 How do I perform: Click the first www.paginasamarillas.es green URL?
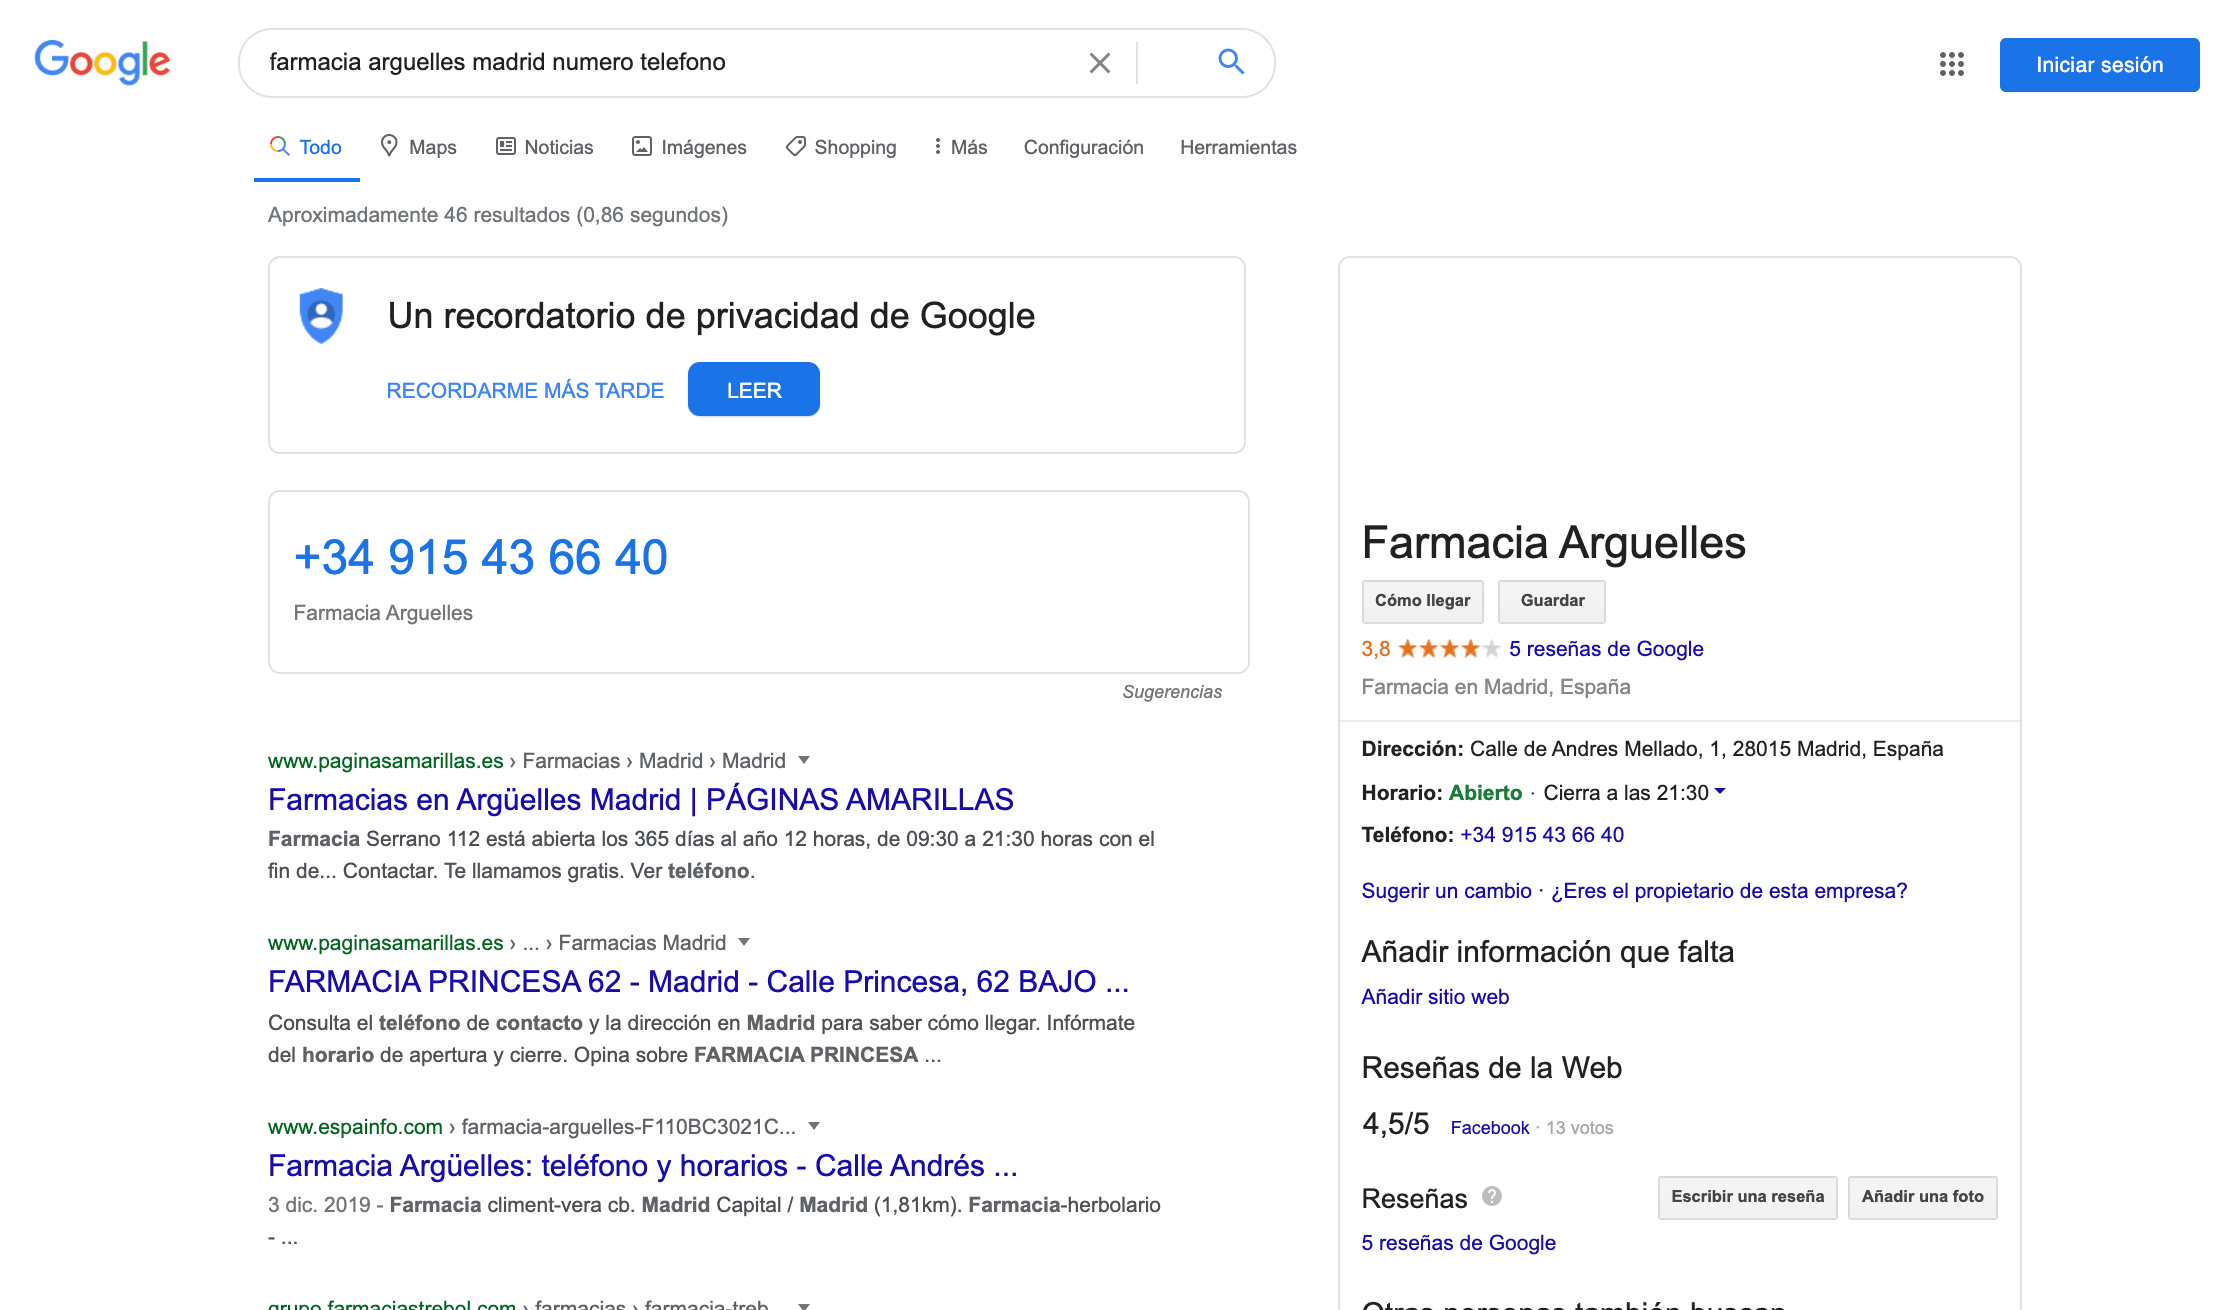(x=385, y=761)
